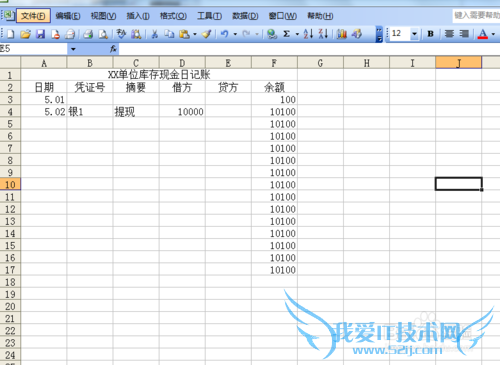Open the font size 12 dropdown

click(x=414, y=34)
